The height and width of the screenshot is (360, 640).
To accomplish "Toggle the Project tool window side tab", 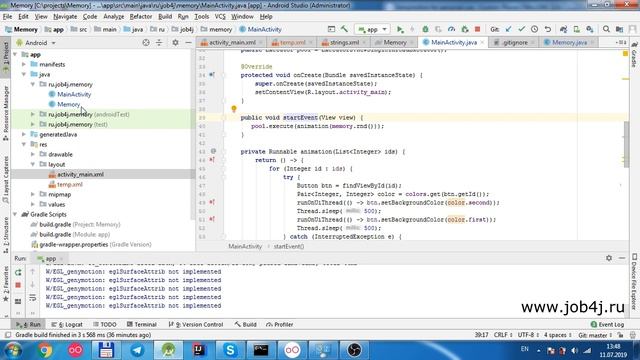I will click(x=5, y=57).
